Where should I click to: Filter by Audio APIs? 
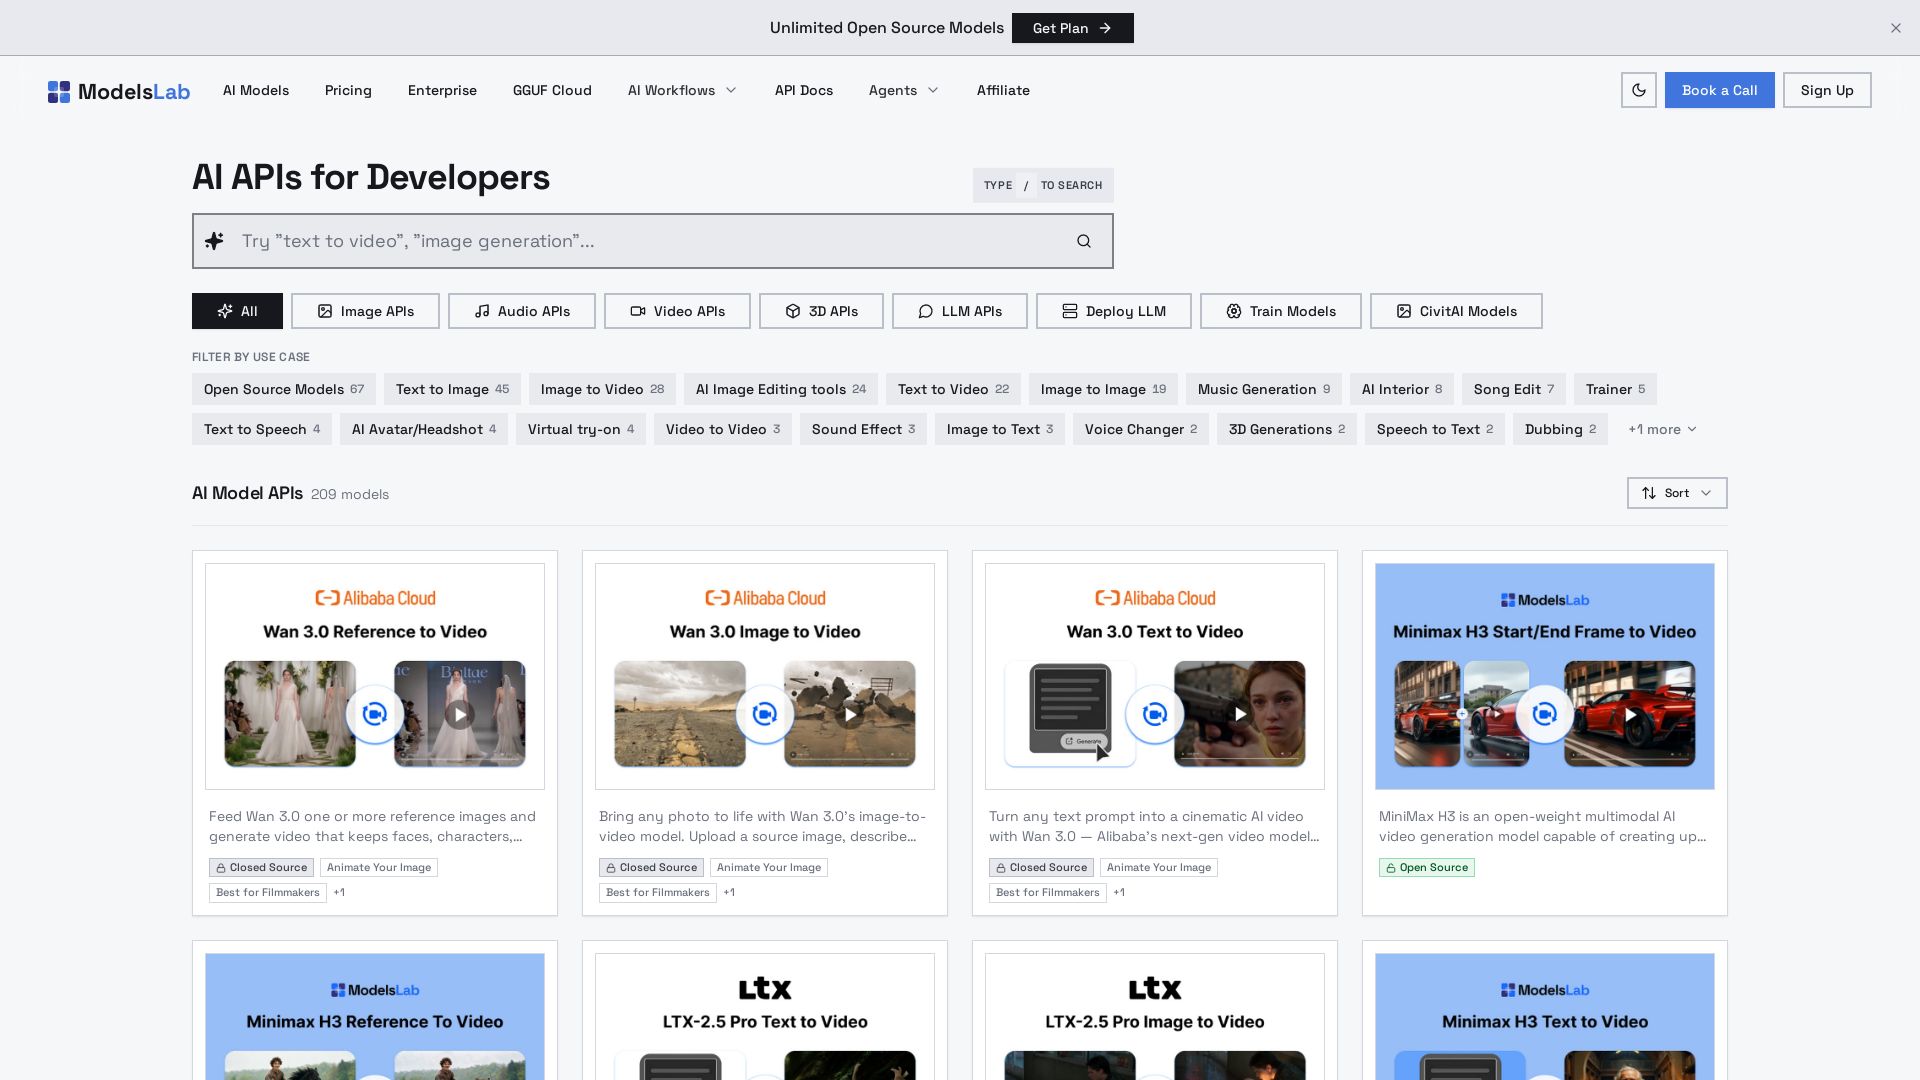pos(521,311)
